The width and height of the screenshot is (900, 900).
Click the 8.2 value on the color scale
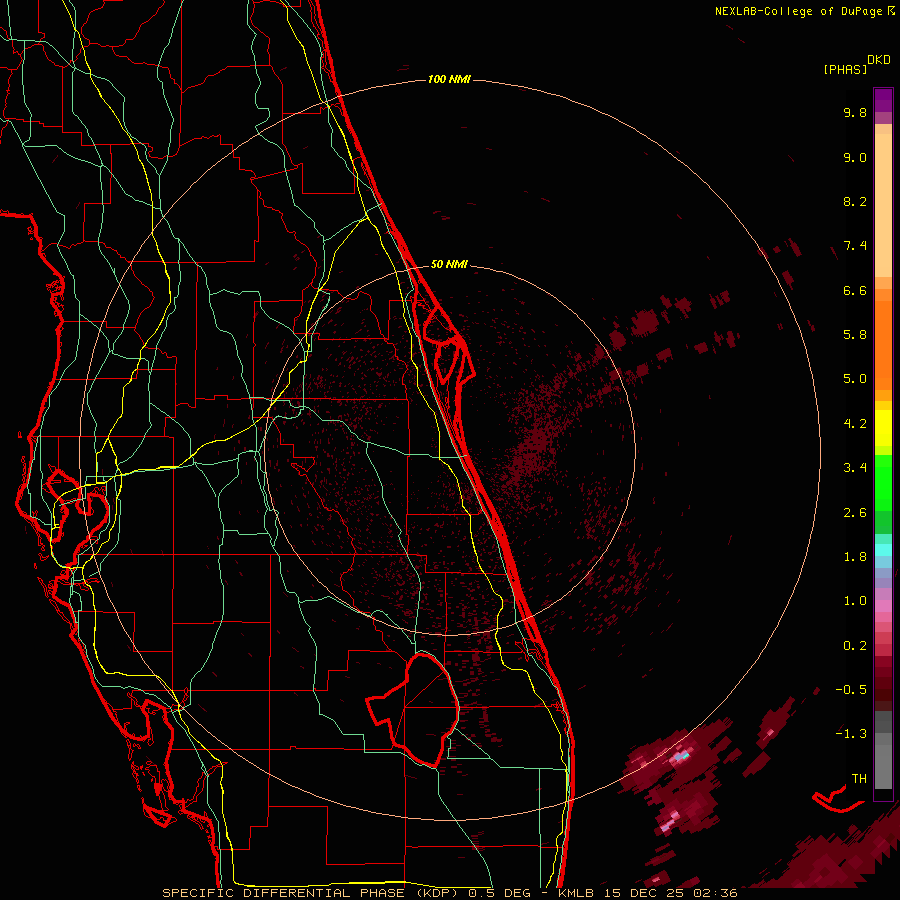(x=855, y=201)
